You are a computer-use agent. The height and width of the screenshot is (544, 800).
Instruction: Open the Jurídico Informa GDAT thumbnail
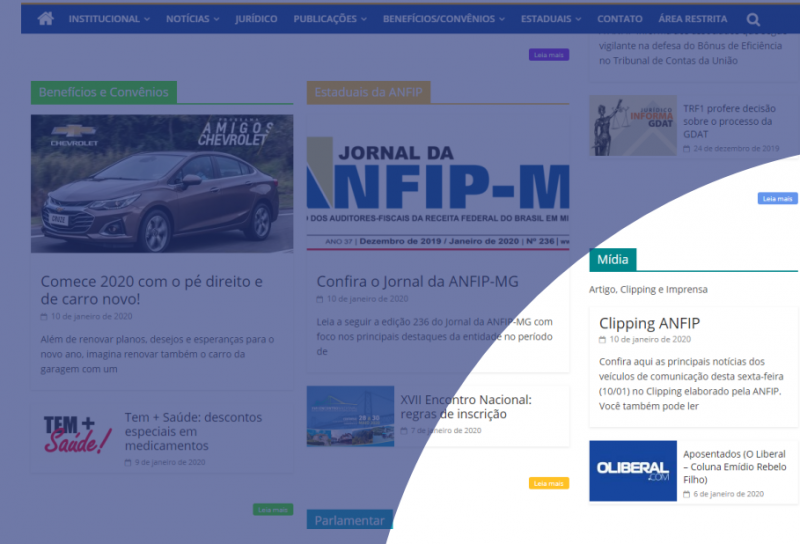point(633,126)
